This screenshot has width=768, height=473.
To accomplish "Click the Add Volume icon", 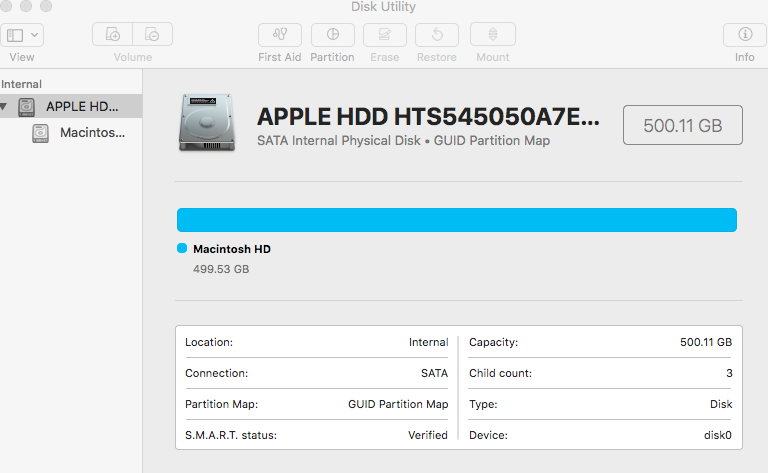I will (x=113, y=34).
